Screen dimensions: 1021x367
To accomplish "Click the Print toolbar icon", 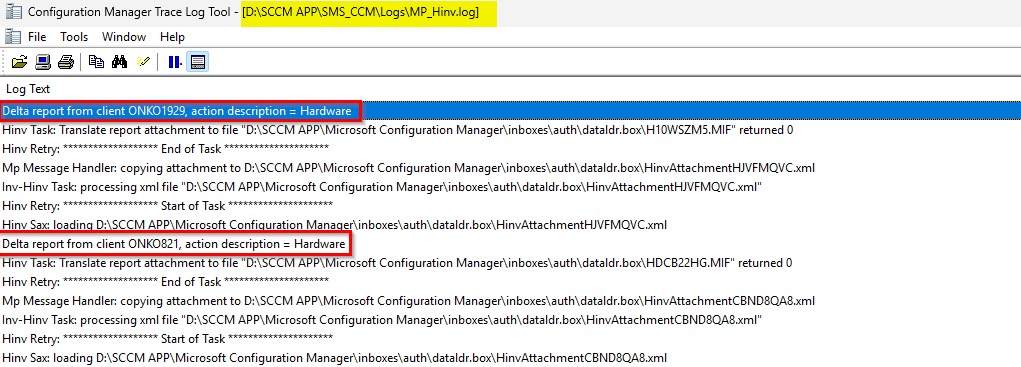I will [66, 62].
